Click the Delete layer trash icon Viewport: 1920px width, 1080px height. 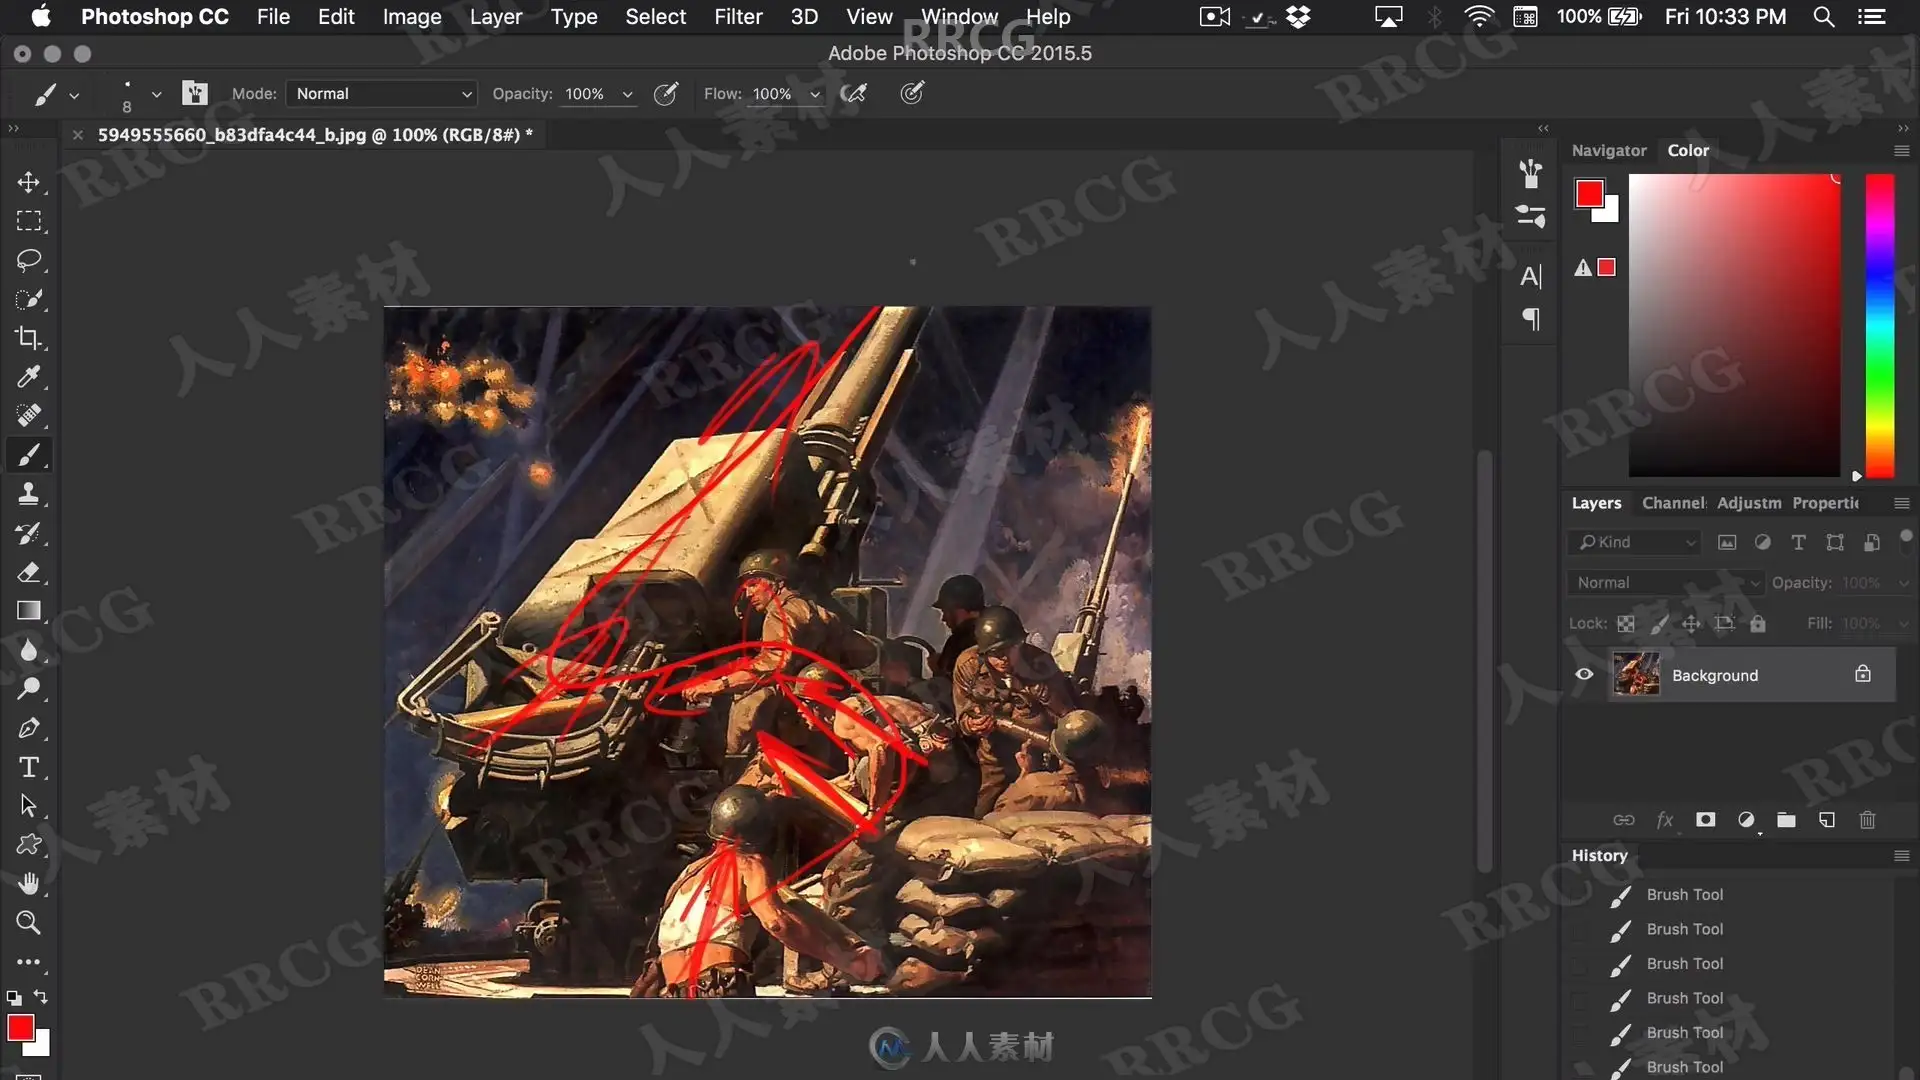tap(1867, 820)
